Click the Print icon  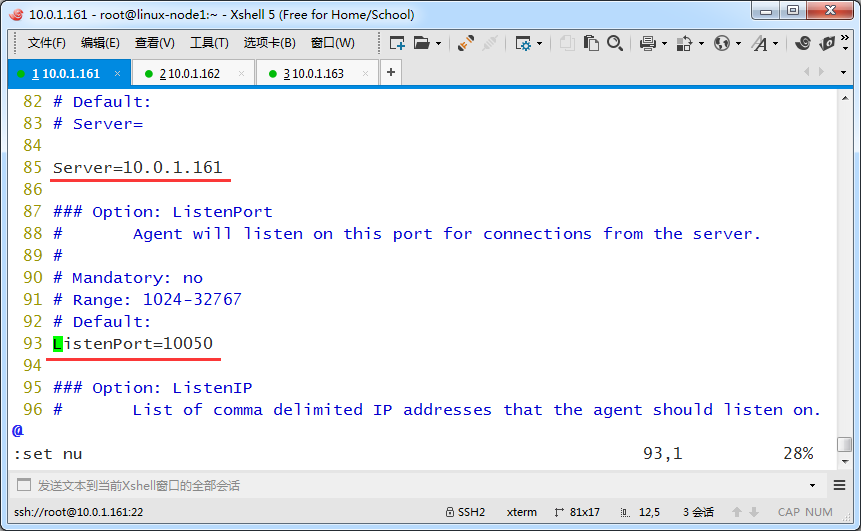(x=648, y=43)
